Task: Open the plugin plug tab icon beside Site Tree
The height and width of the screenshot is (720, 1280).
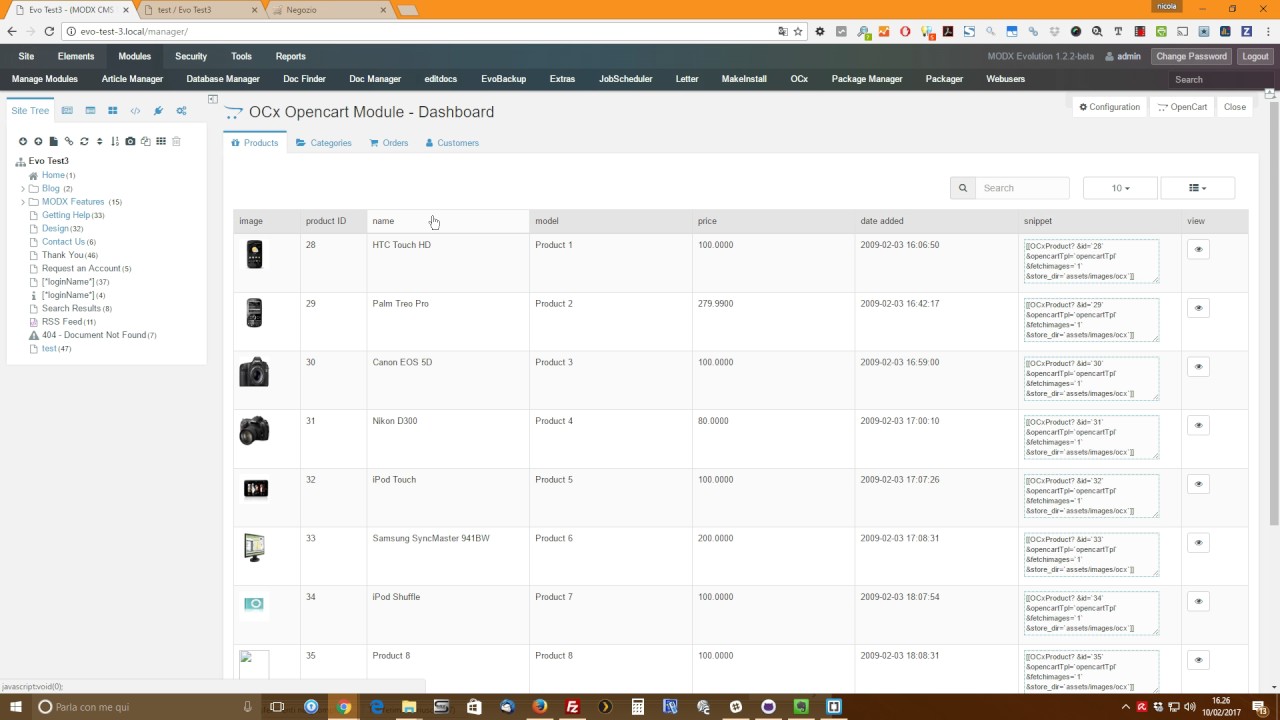Action: pyautogui.click(x=158, y=111)
